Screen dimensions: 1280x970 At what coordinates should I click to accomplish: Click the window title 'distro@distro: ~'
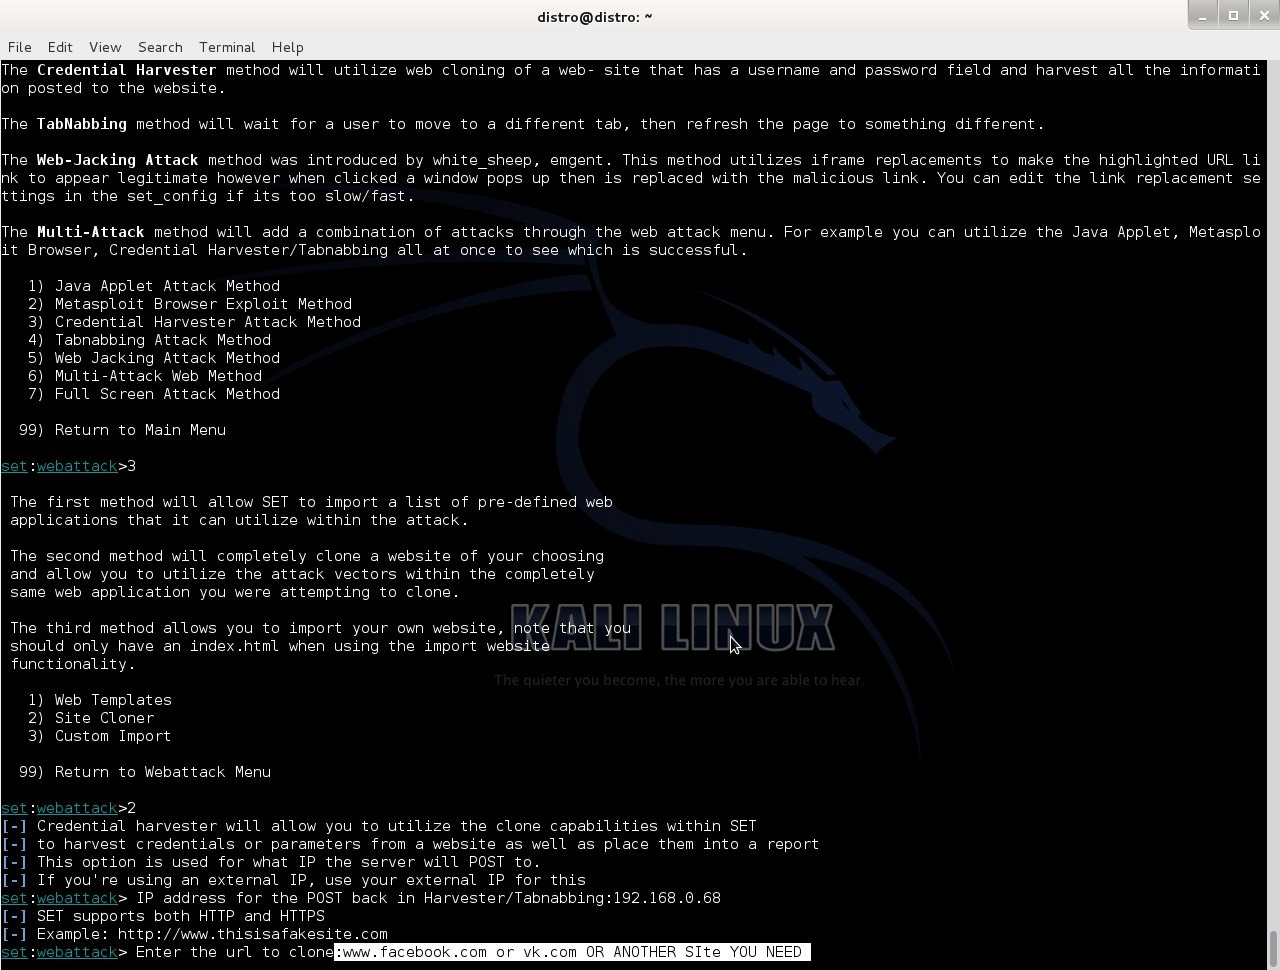[594, 17]
